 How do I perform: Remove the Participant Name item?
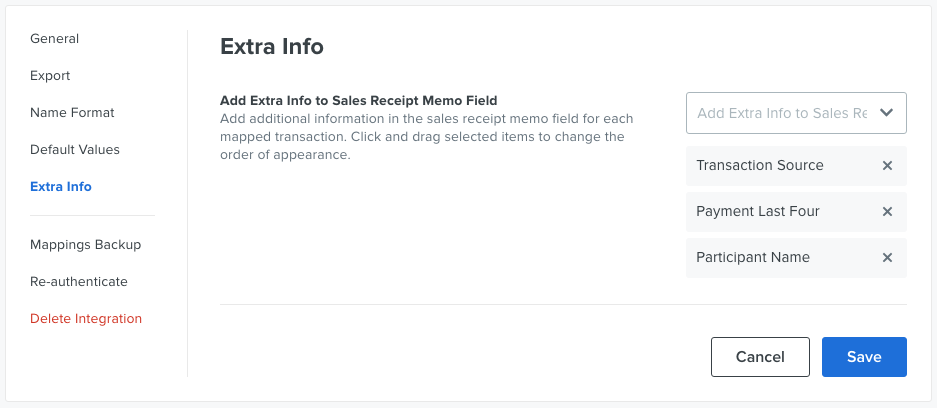(x=887, y=257)
